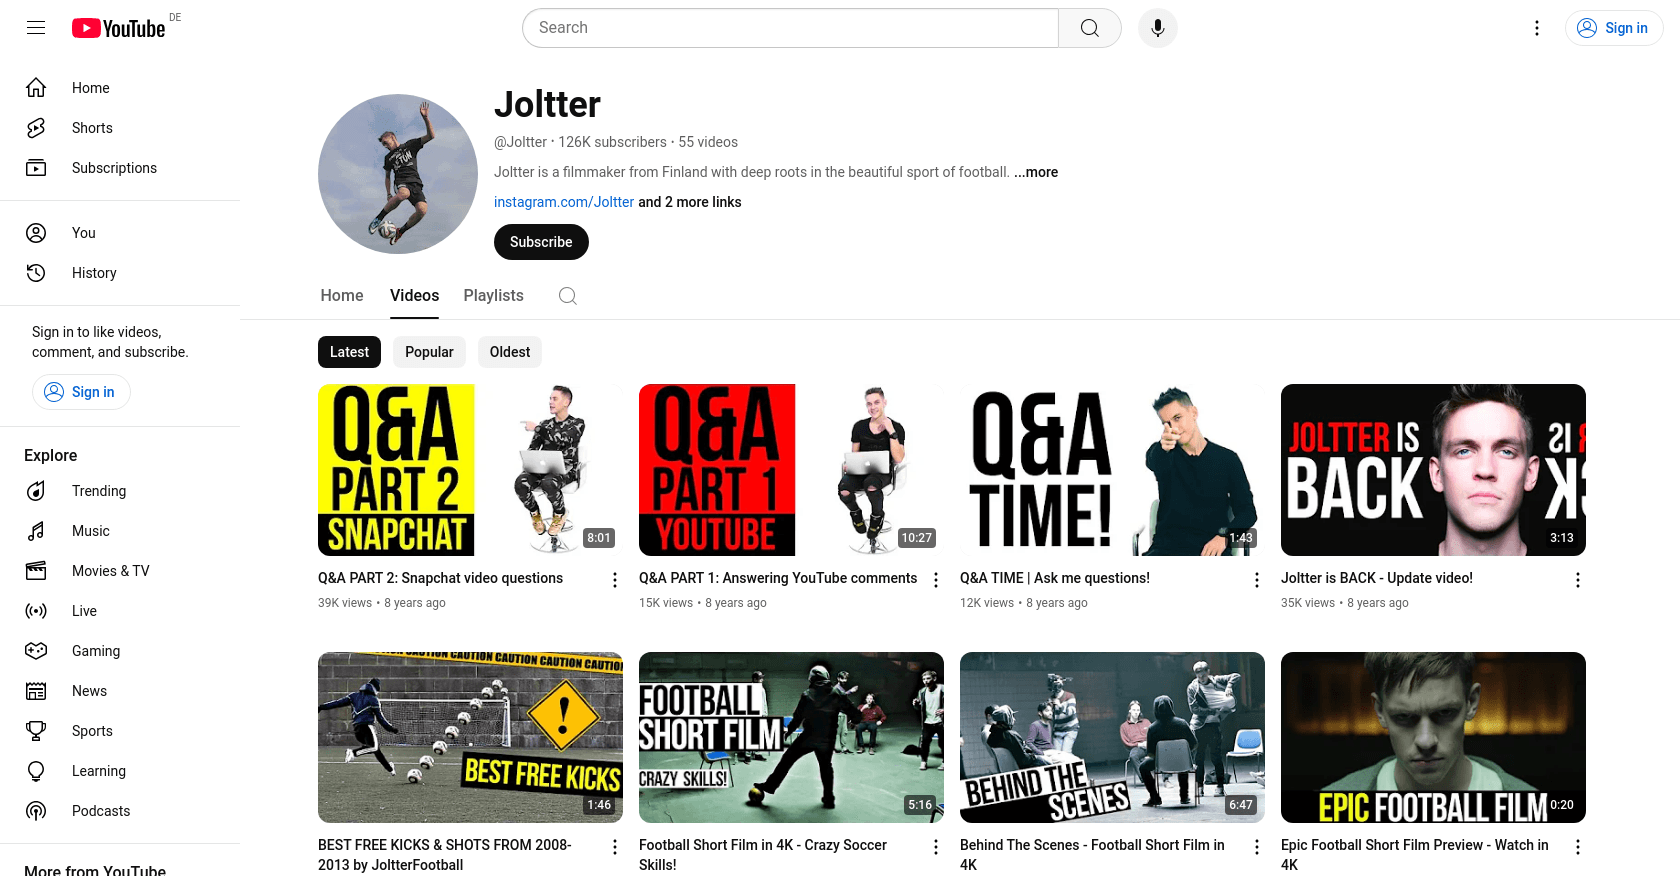
Task: Switch to the channel Home tab
Action: [x=342, y=296]
